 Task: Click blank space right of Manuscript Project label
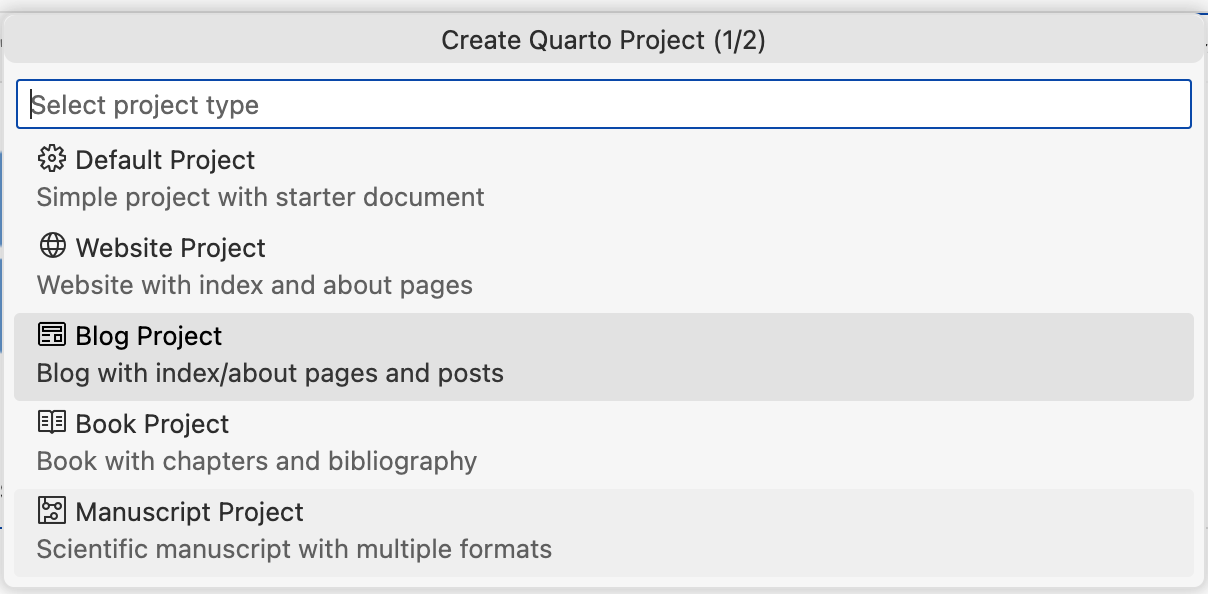(750, 512)
